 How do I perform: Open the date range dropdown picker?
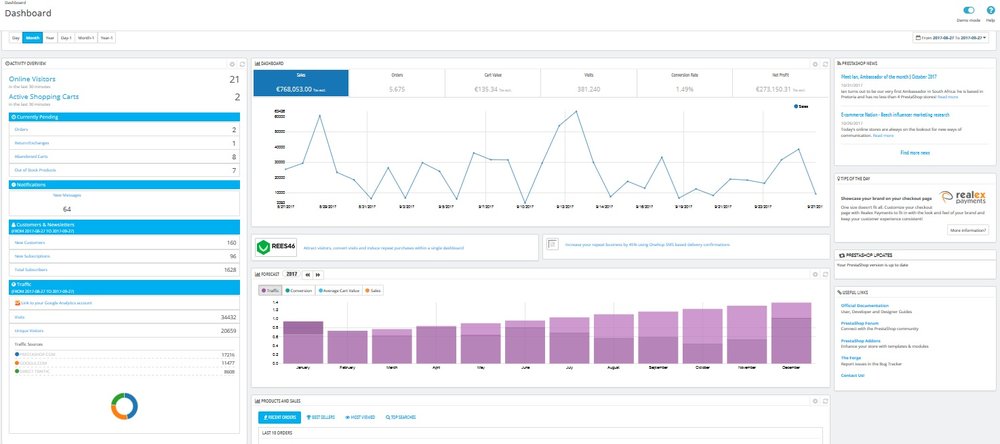(953, 38)
